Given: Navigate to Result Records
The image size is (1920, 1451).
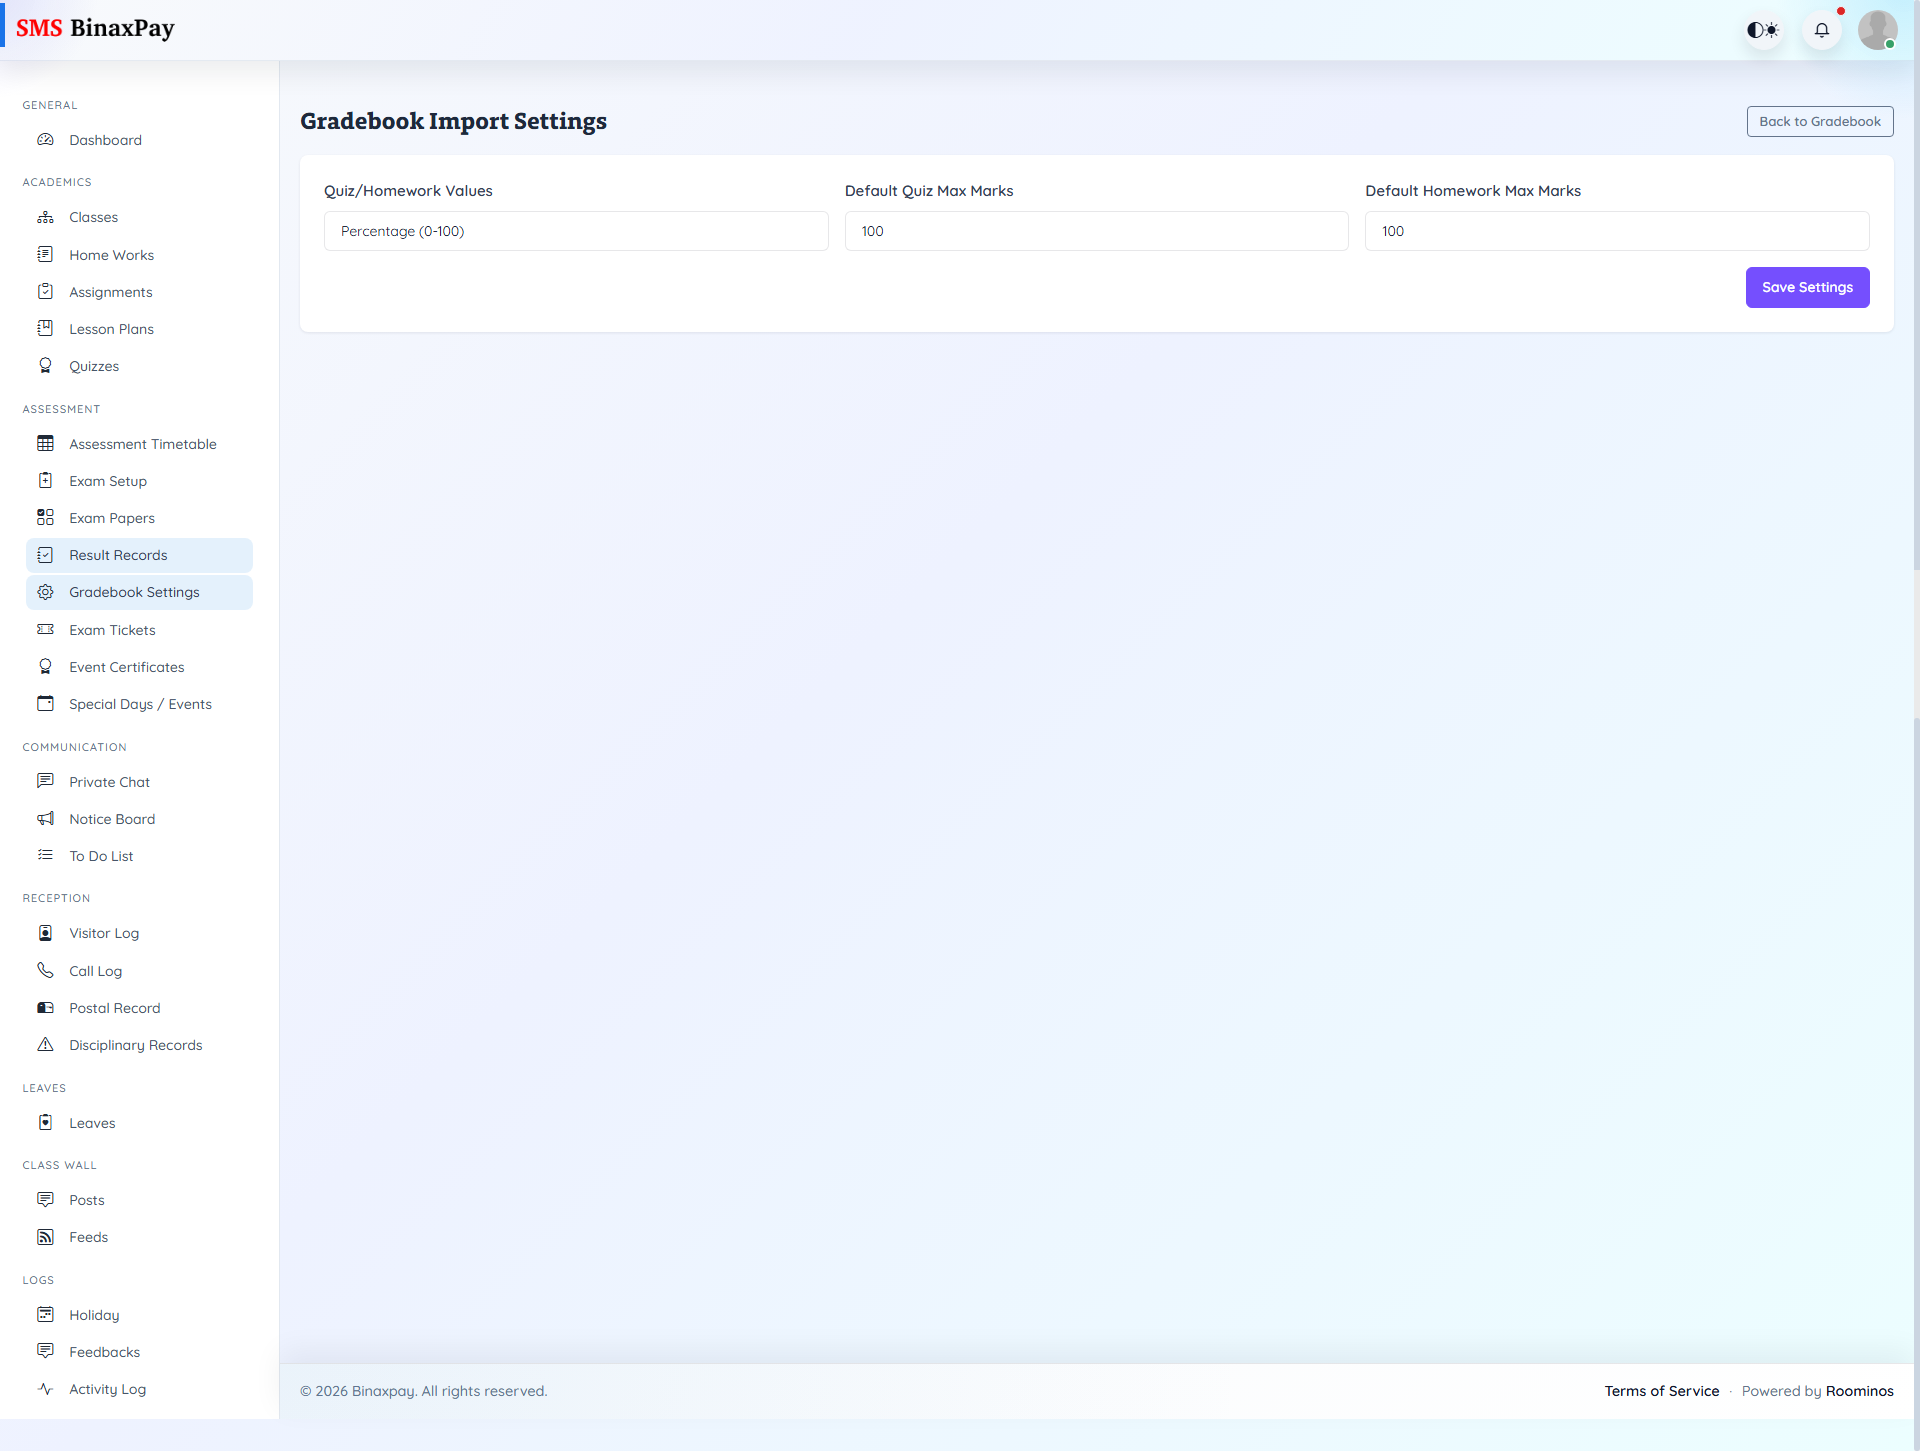Looking at the screenshot, I should point(118,555).
